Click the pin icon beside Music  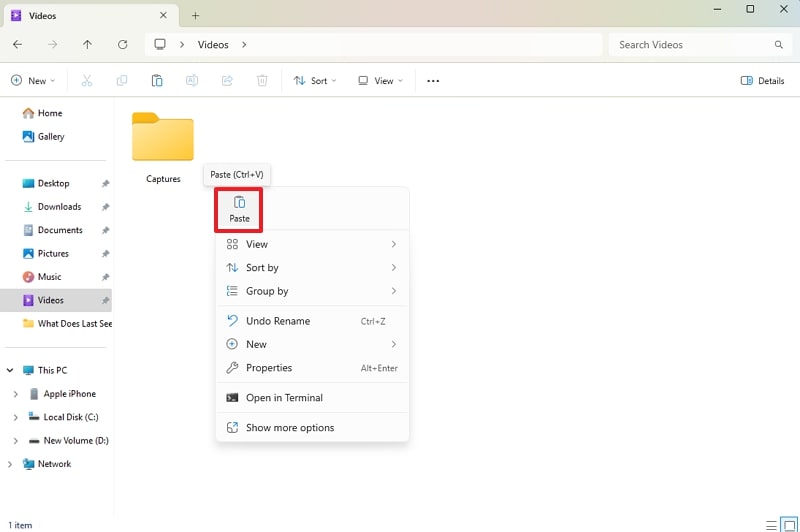[x=105, y=277]
